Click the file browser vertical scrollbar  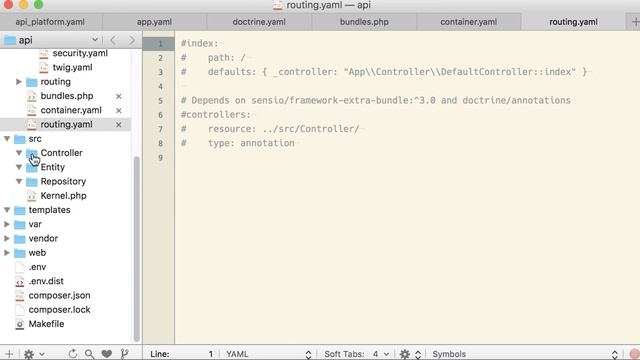point(137,249)
